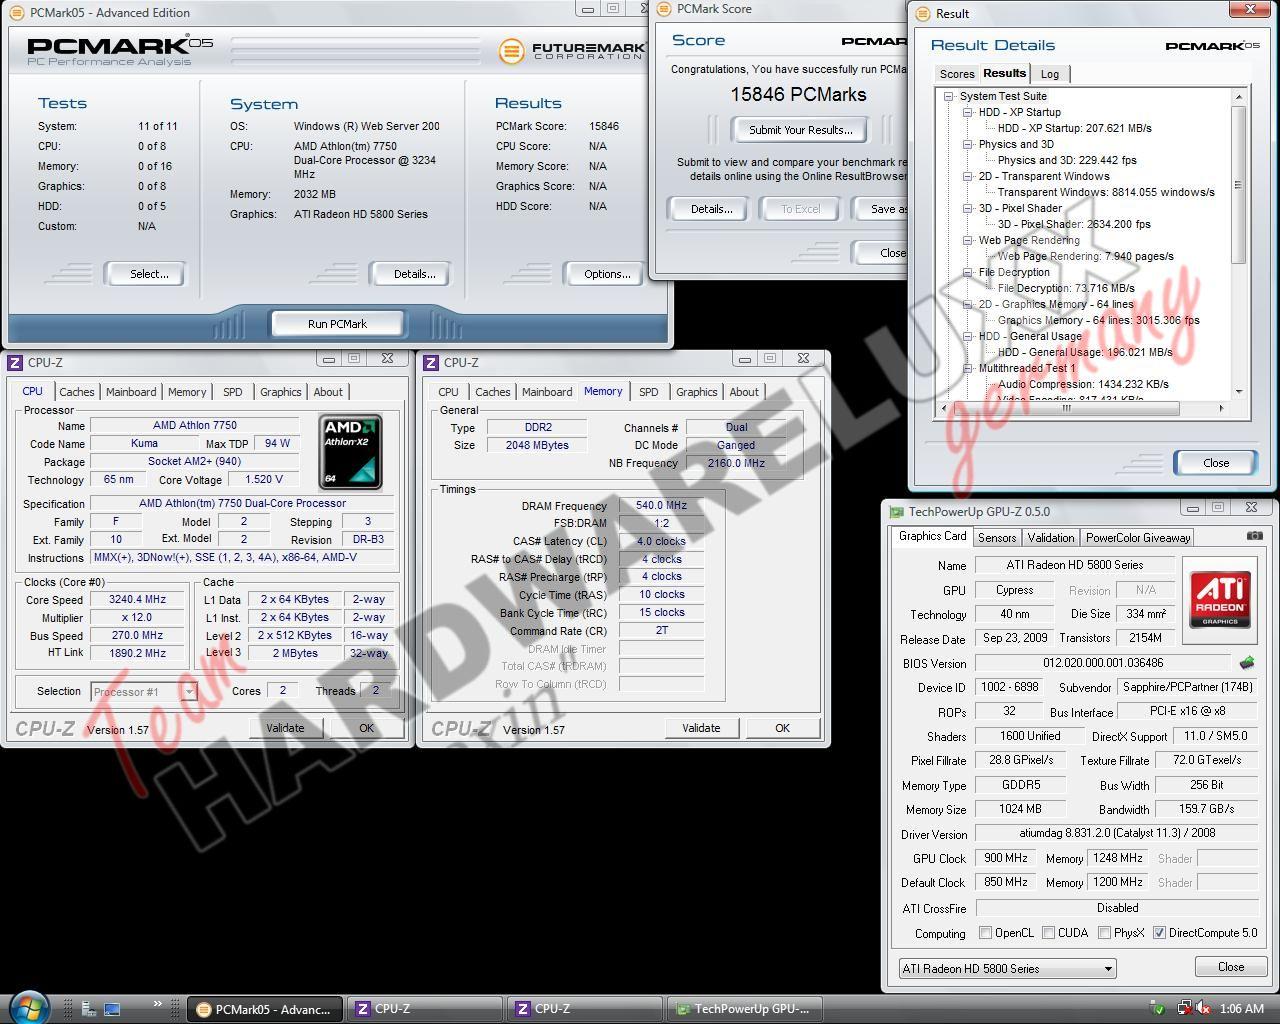The image size is (1280, 1024).
Task: Switch to the Scores tab in Result window
Action: click(956, 74)
